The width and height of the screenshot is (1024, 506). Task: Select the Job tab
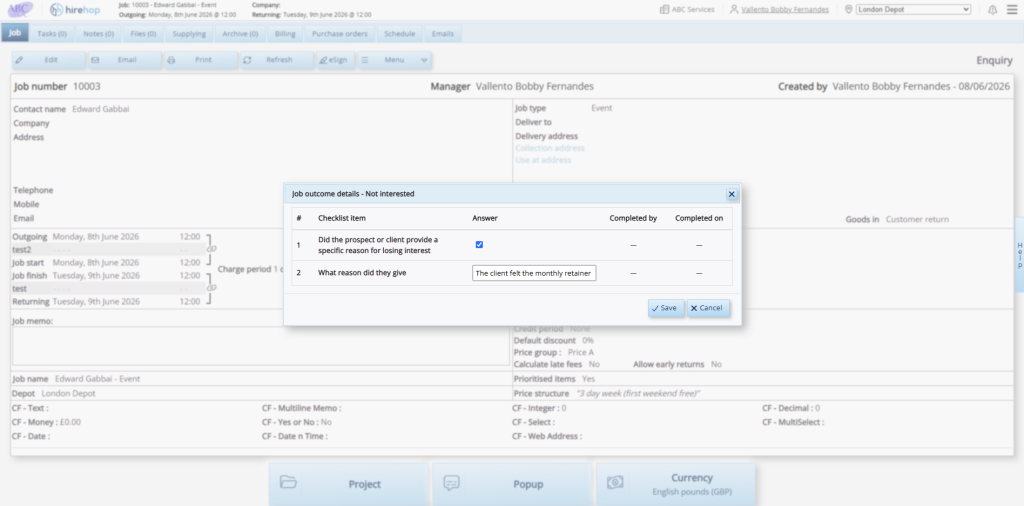15,33
